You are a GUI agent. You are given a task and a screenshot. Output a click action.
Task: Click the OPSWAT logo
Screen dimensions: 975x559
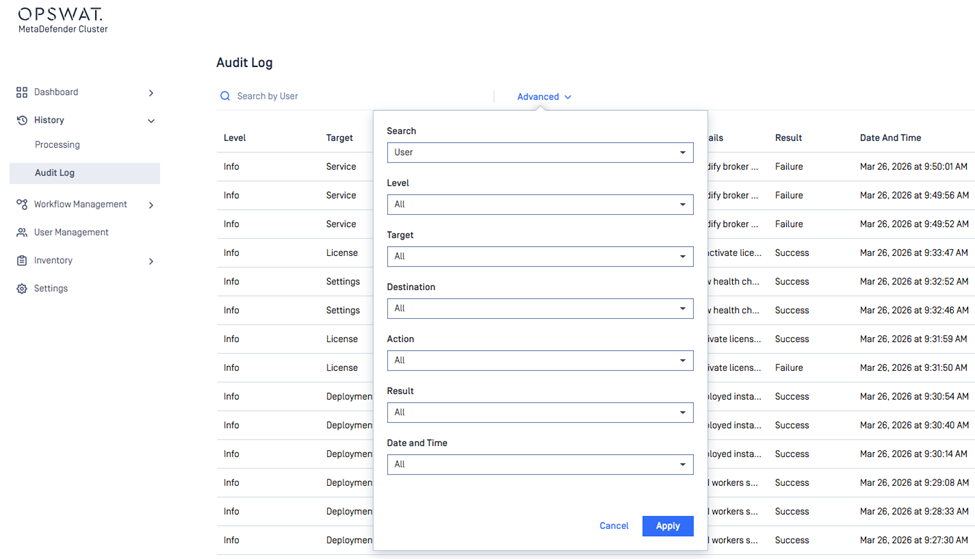(x=61, y=15)
